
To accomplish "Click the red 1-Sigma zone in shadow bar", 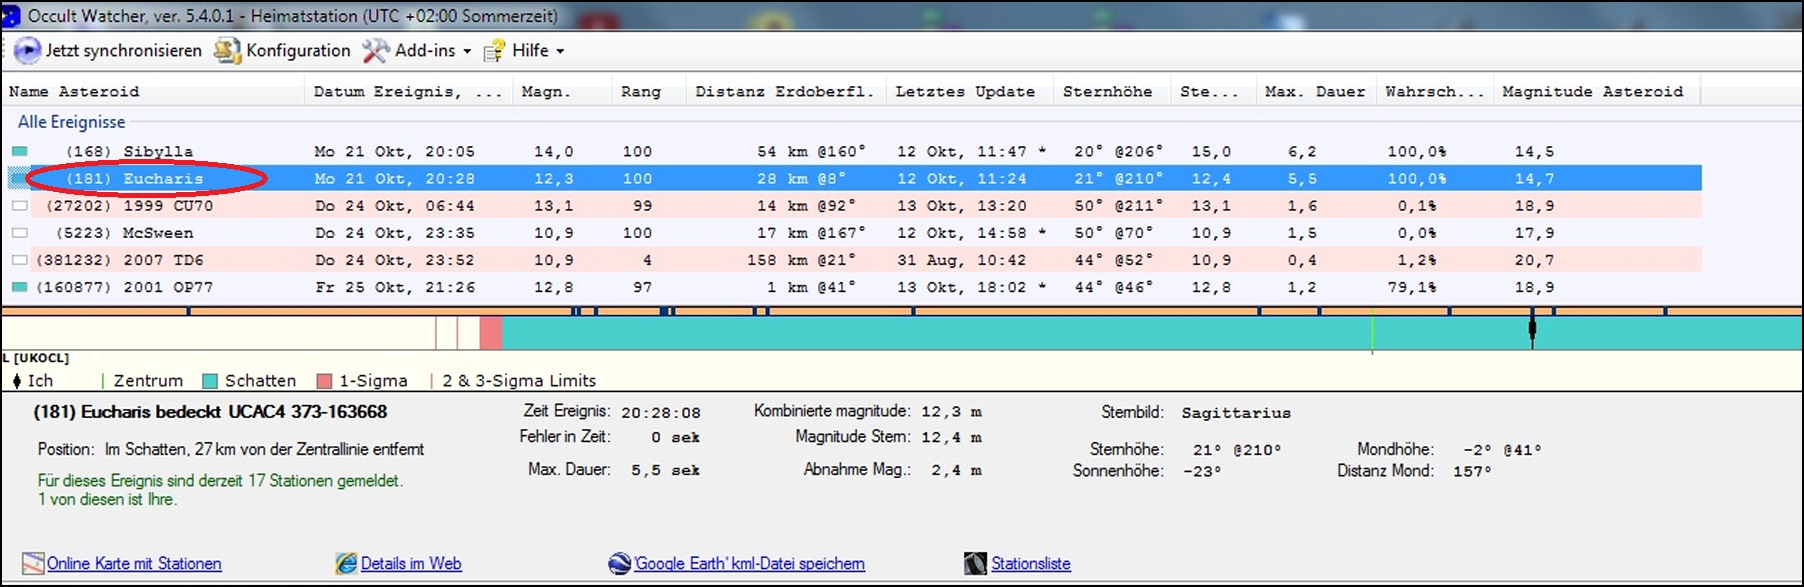I will pos(490,333).
